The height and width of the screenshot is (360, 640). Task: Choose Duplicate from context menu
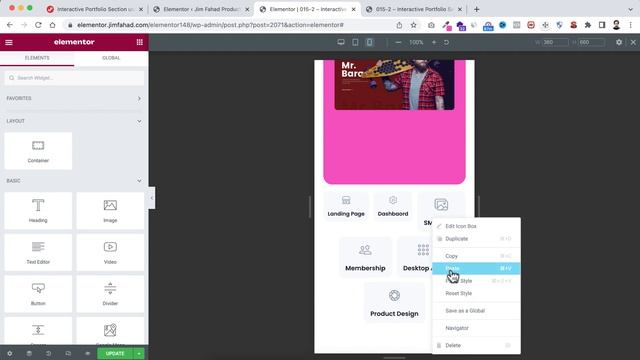pyautogui.click(x=476, y=239)
